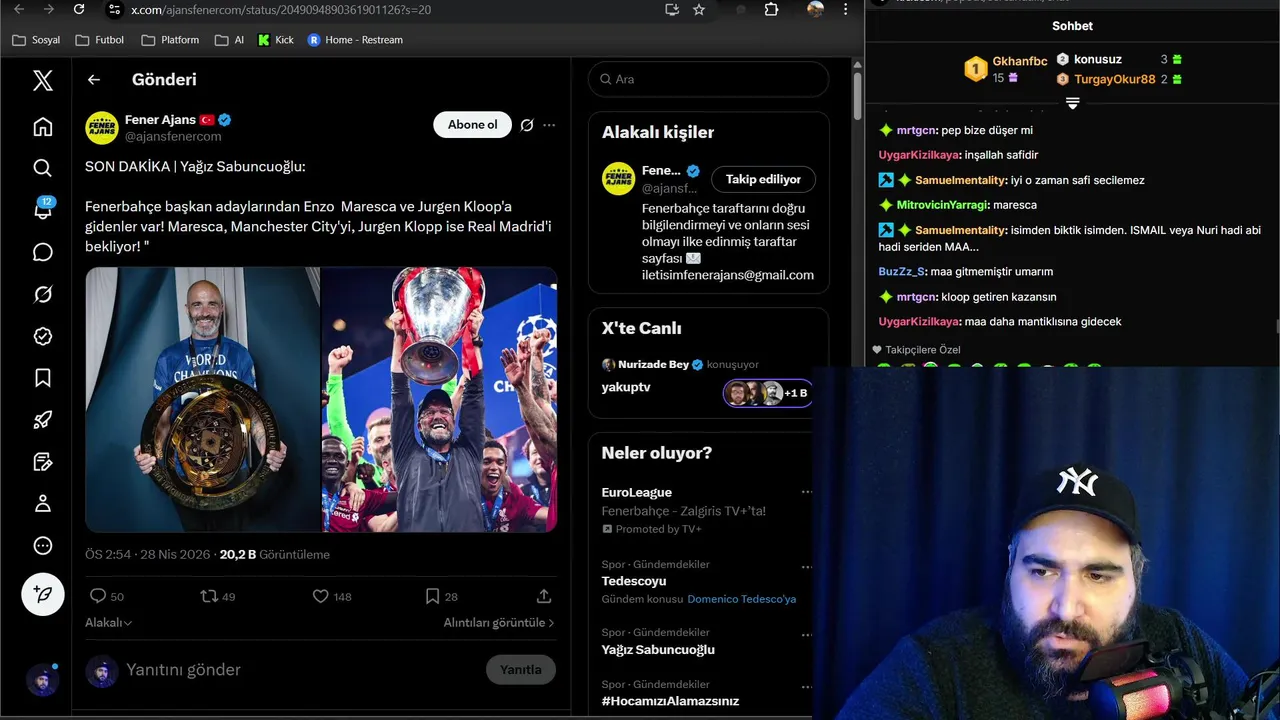
Task: Open the Klopp Champions League photo
Action: 439,399
